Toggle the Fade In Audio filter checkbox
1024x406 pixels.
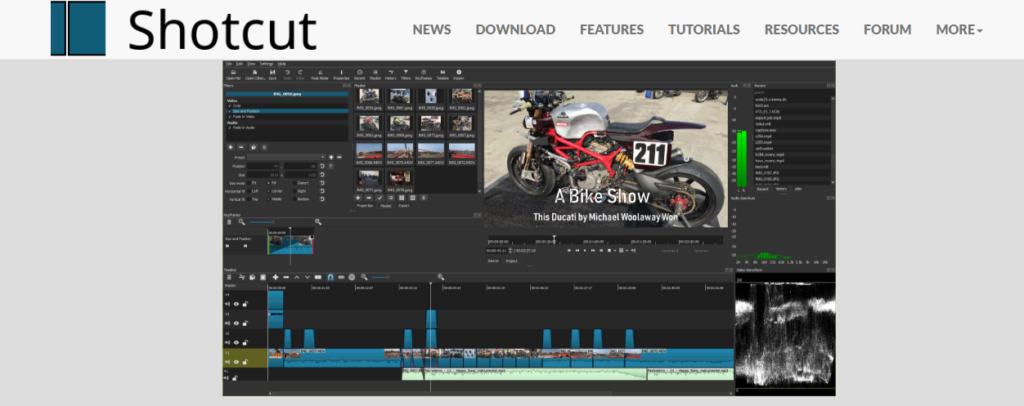click(230, 127)
